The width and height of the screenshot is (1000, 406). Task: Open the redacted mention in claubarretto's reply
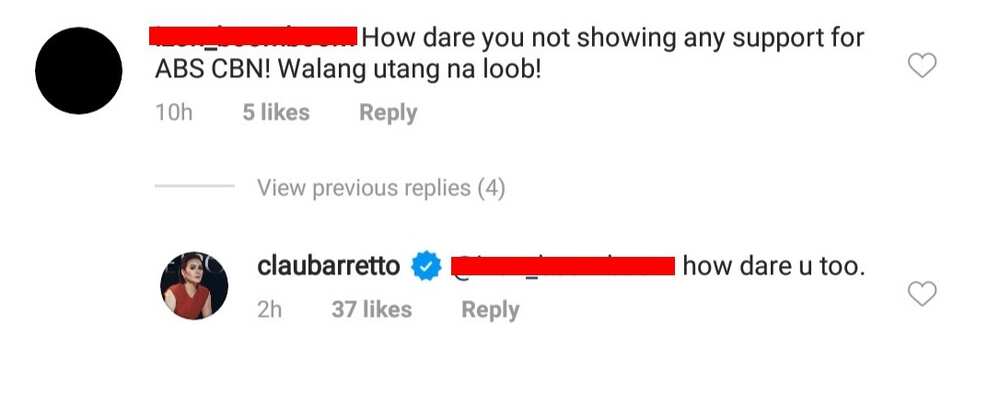coord(563,266)
